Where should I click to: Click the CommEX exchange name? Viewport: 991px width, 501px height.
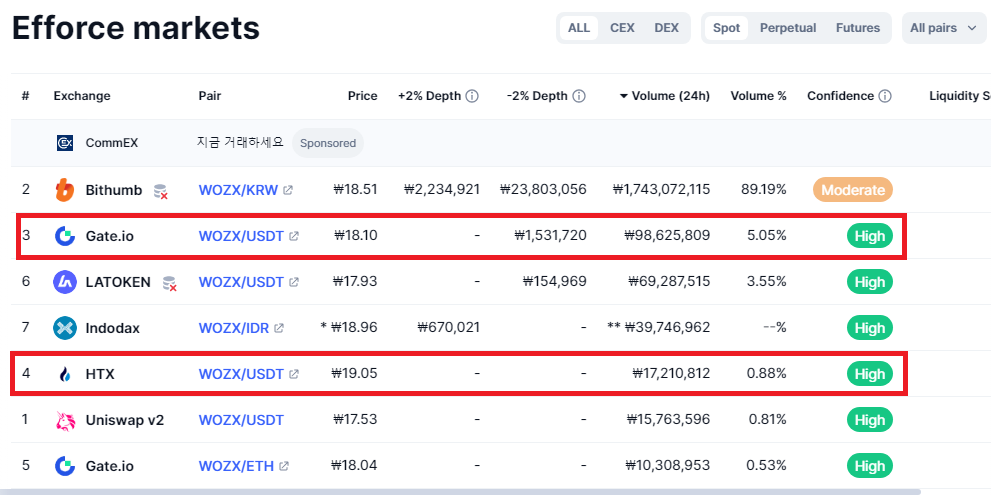point(112,143)
